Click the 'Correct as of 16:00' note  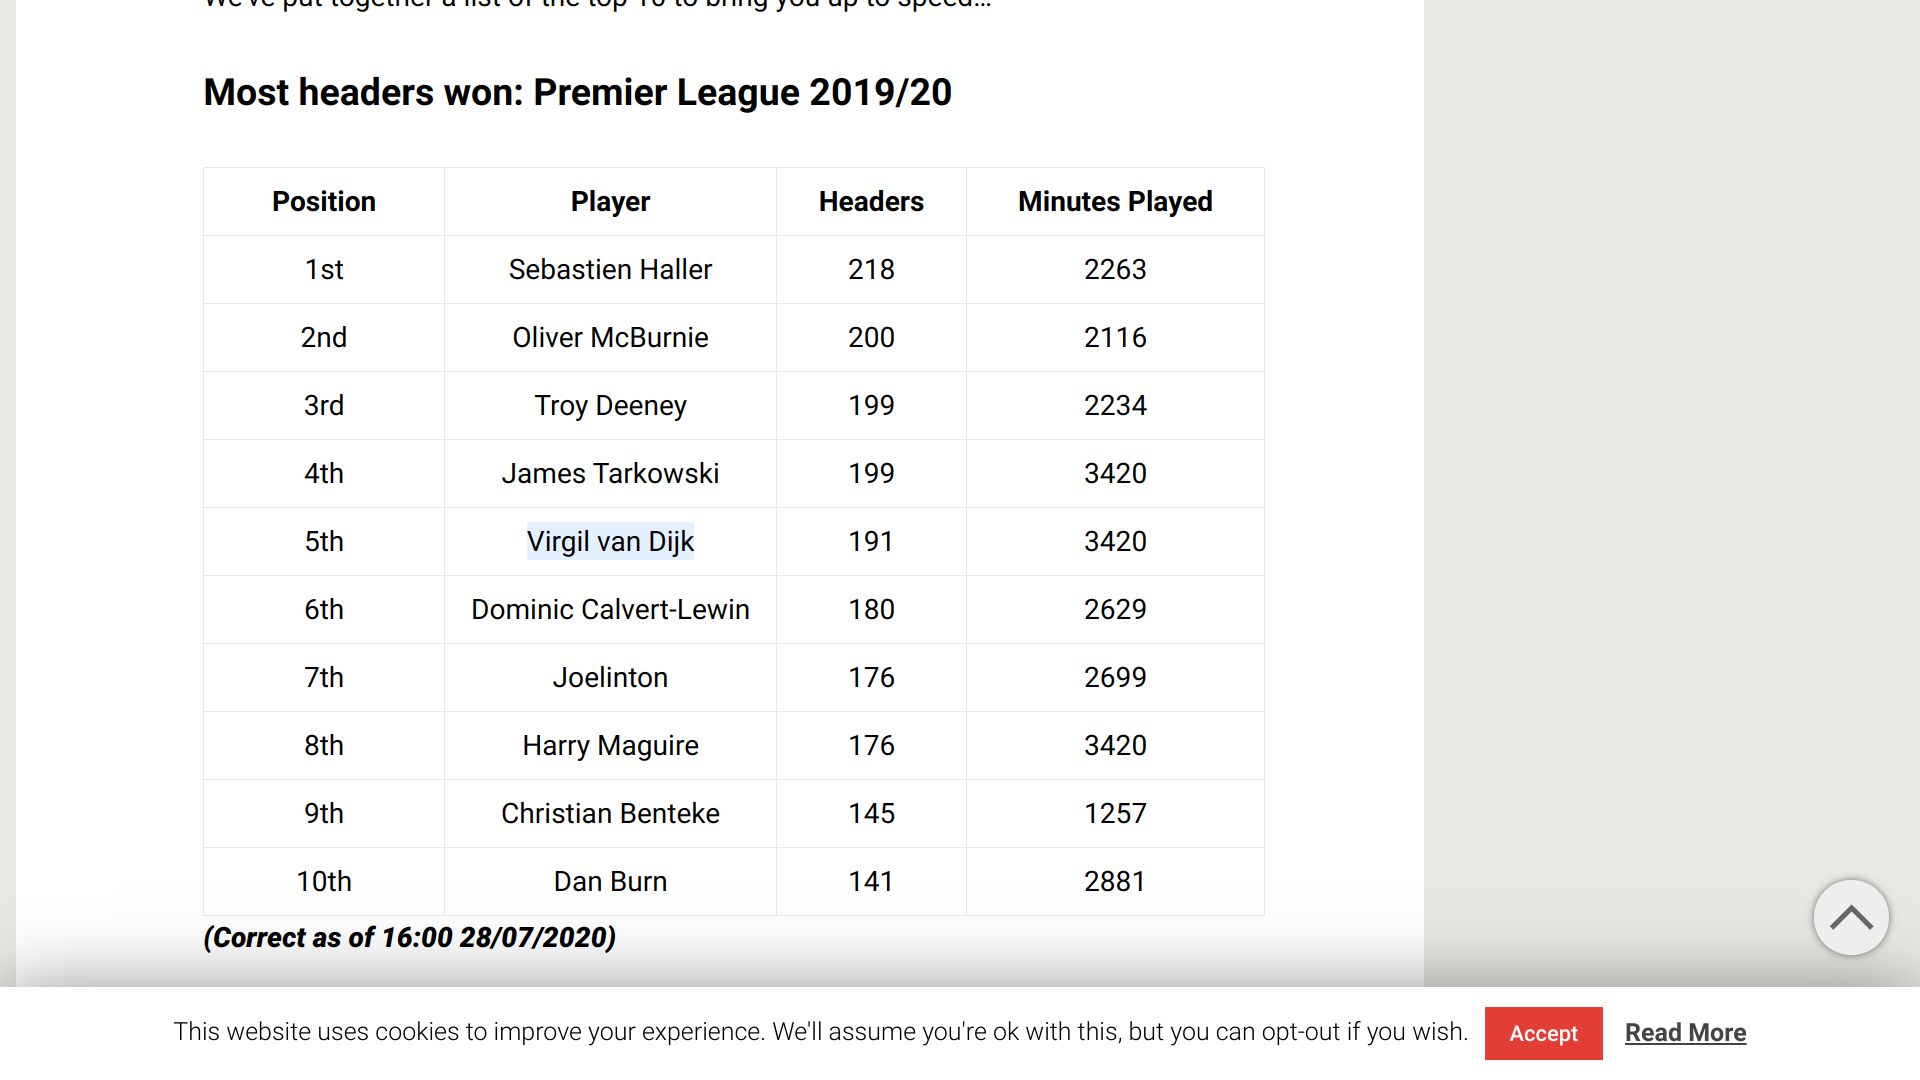(x=409, y=938)
